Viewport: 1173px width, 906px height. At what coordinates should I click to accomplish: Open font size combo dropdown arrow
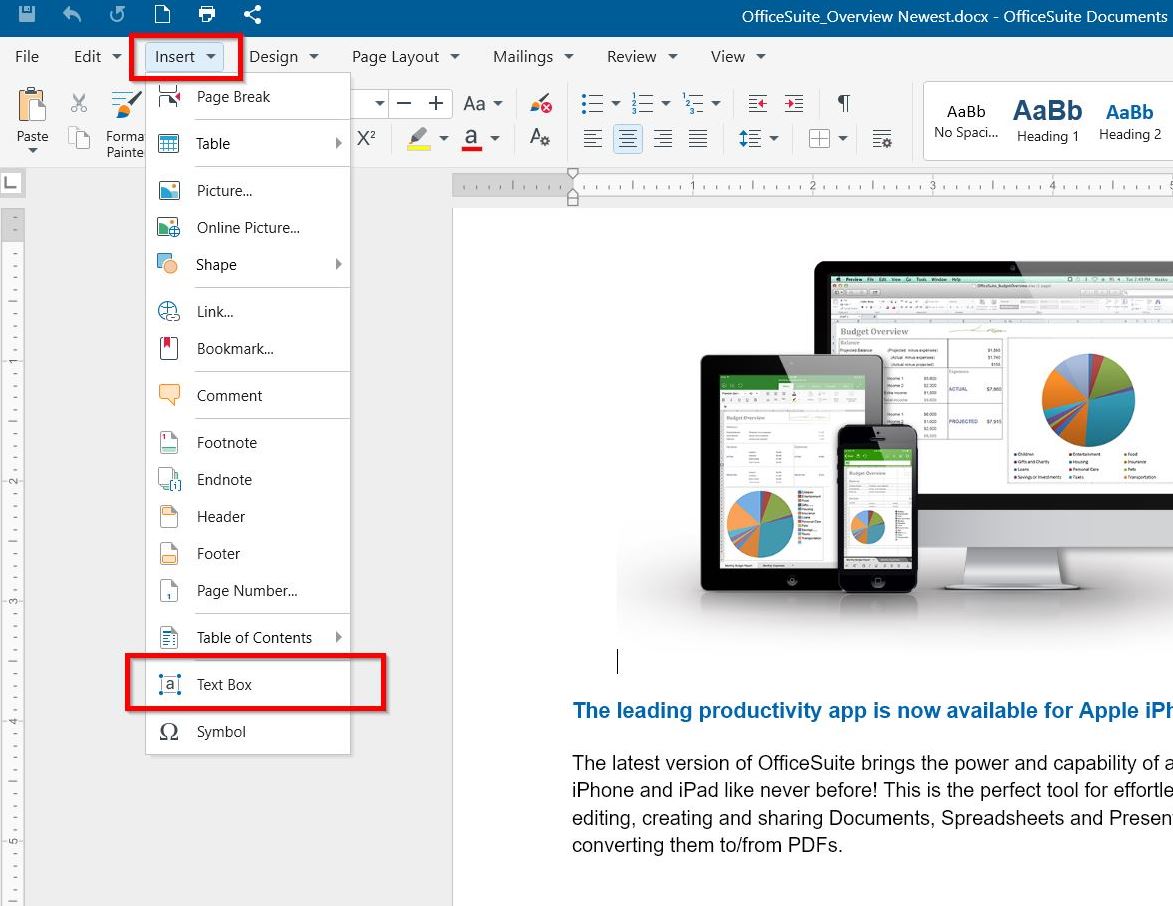[380, 103]
